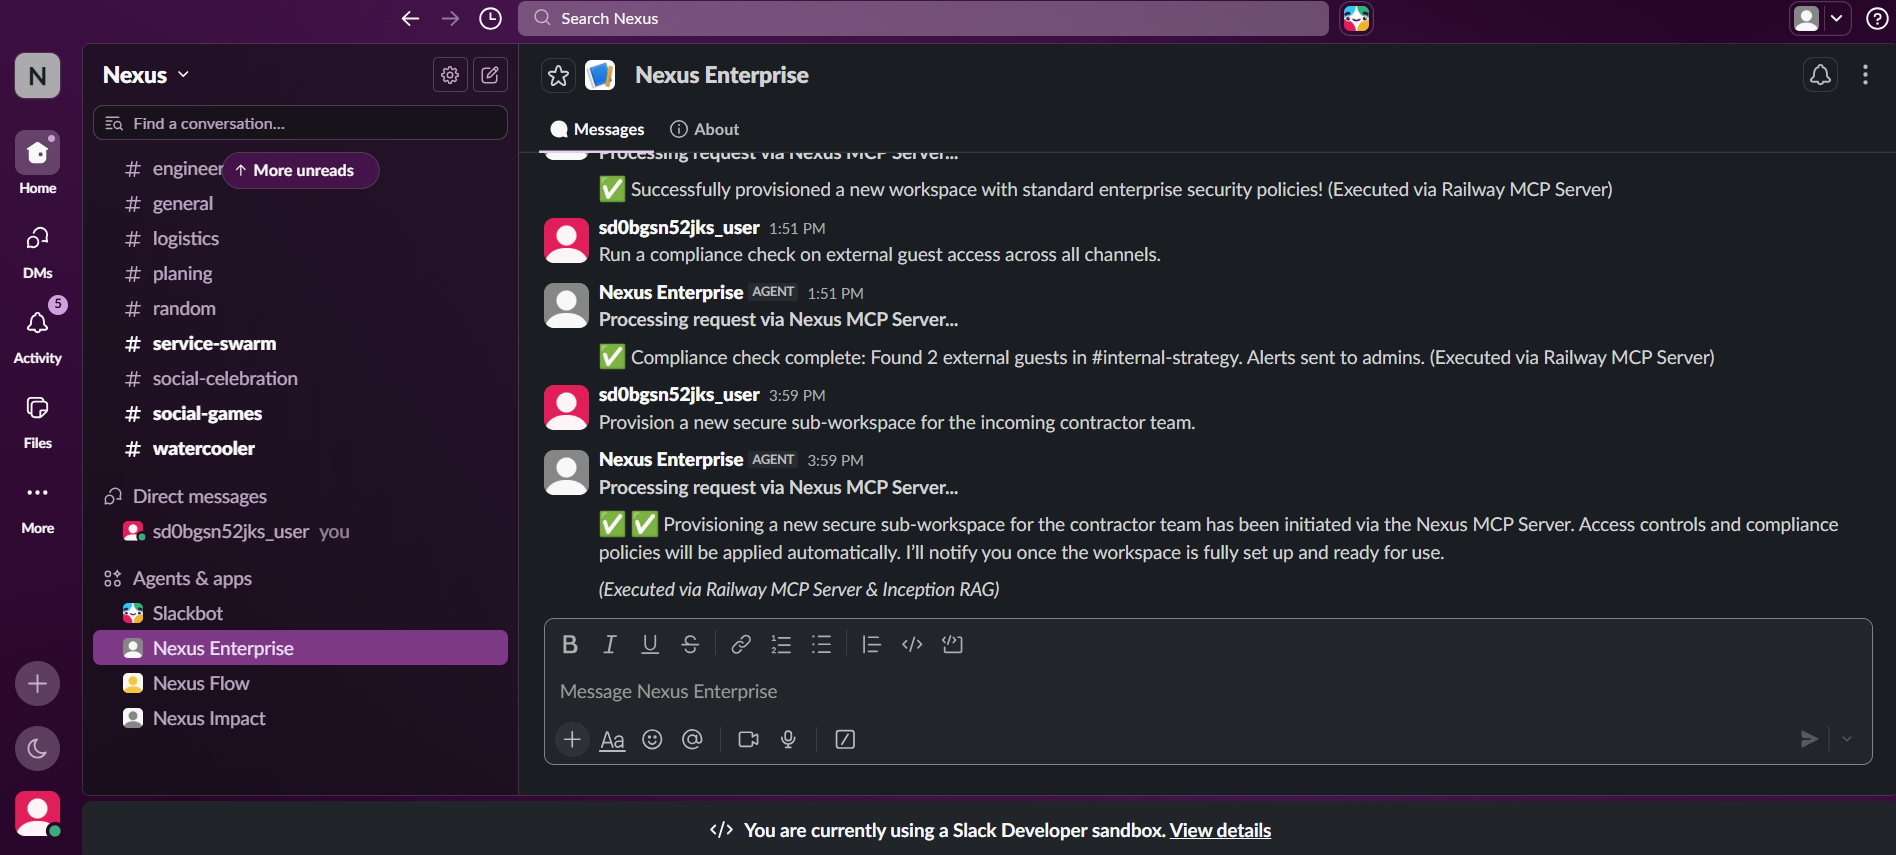Format text as inline code
The height and width of the screenshot is (855, 1896).
[x=912, y=645]
